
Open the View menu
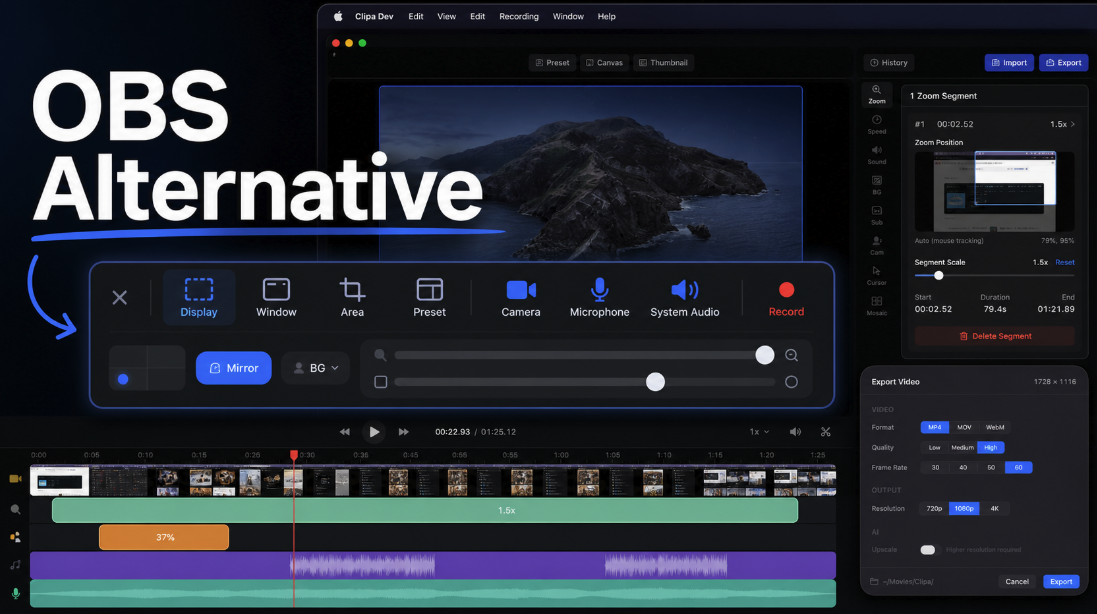[x=446, y=16]
